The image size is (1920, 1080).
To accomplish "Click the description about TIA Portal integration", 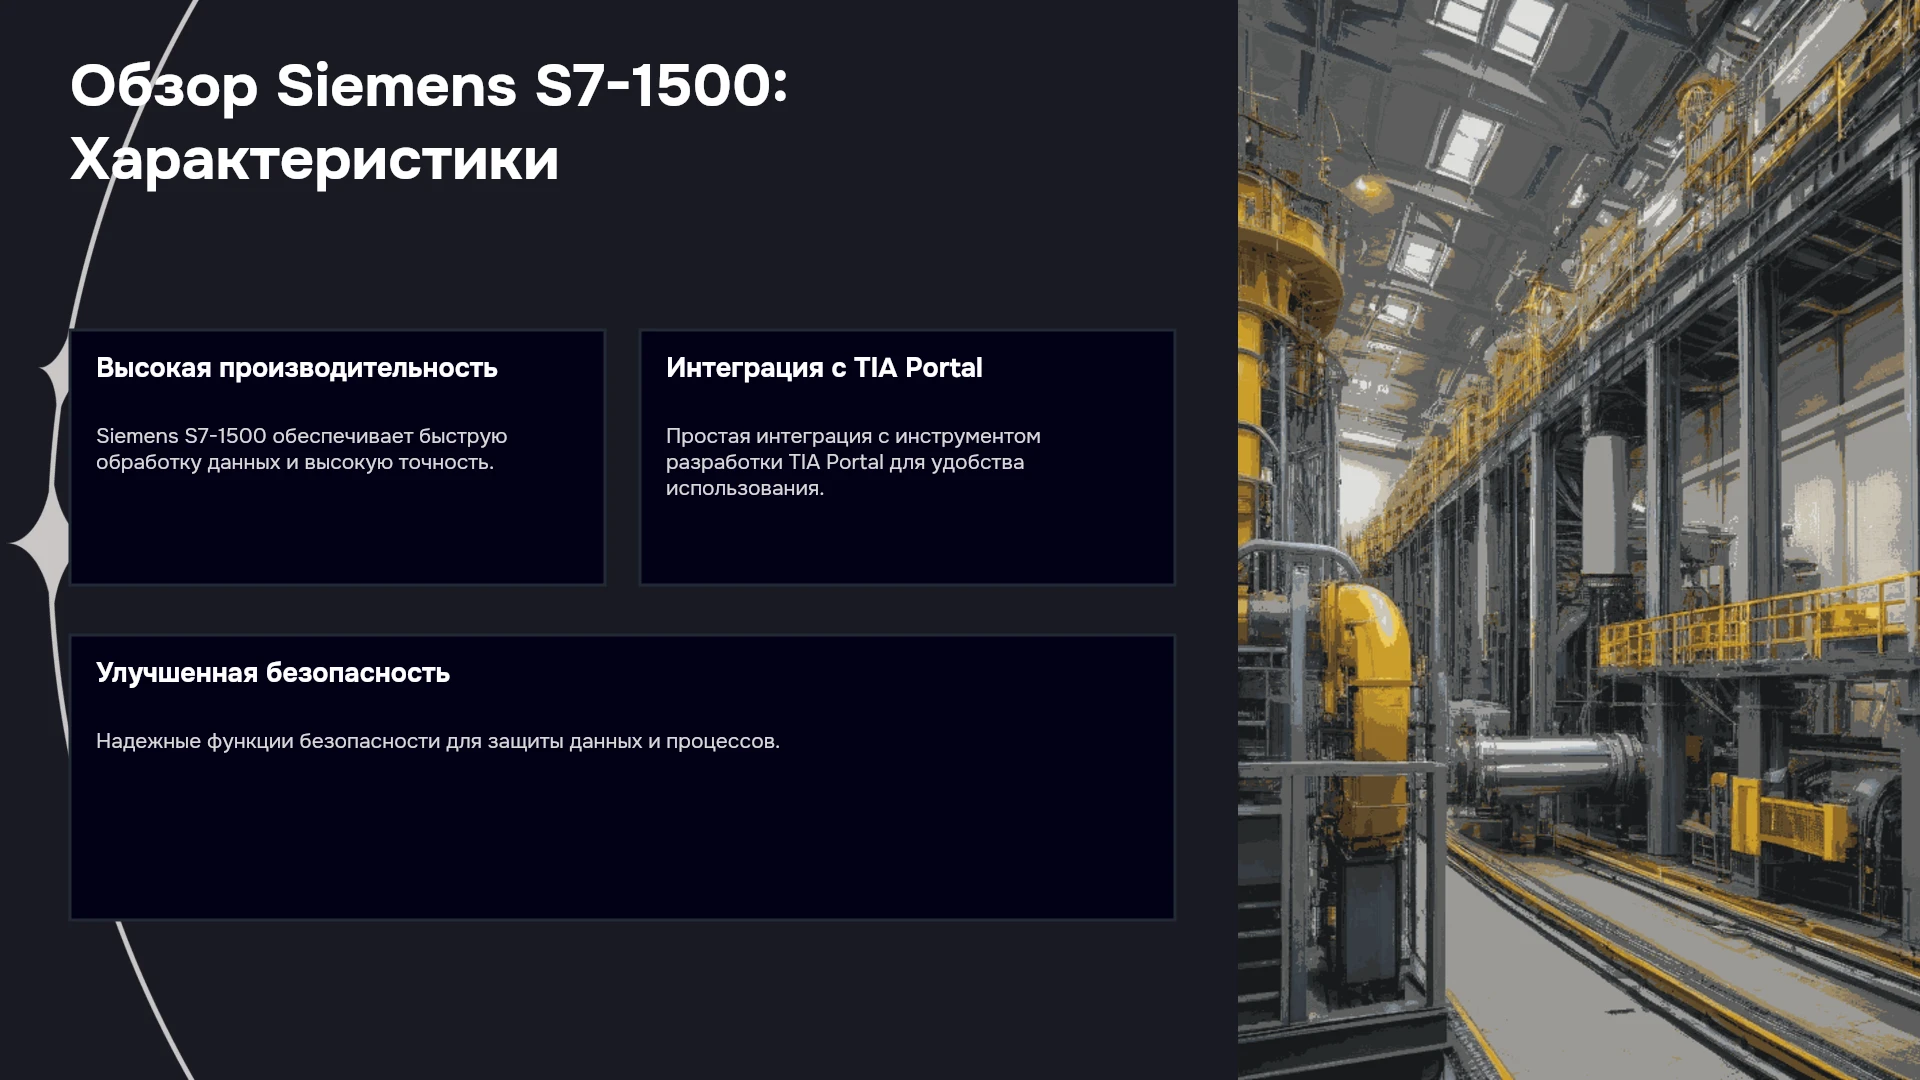I will [x=853, y=462].
